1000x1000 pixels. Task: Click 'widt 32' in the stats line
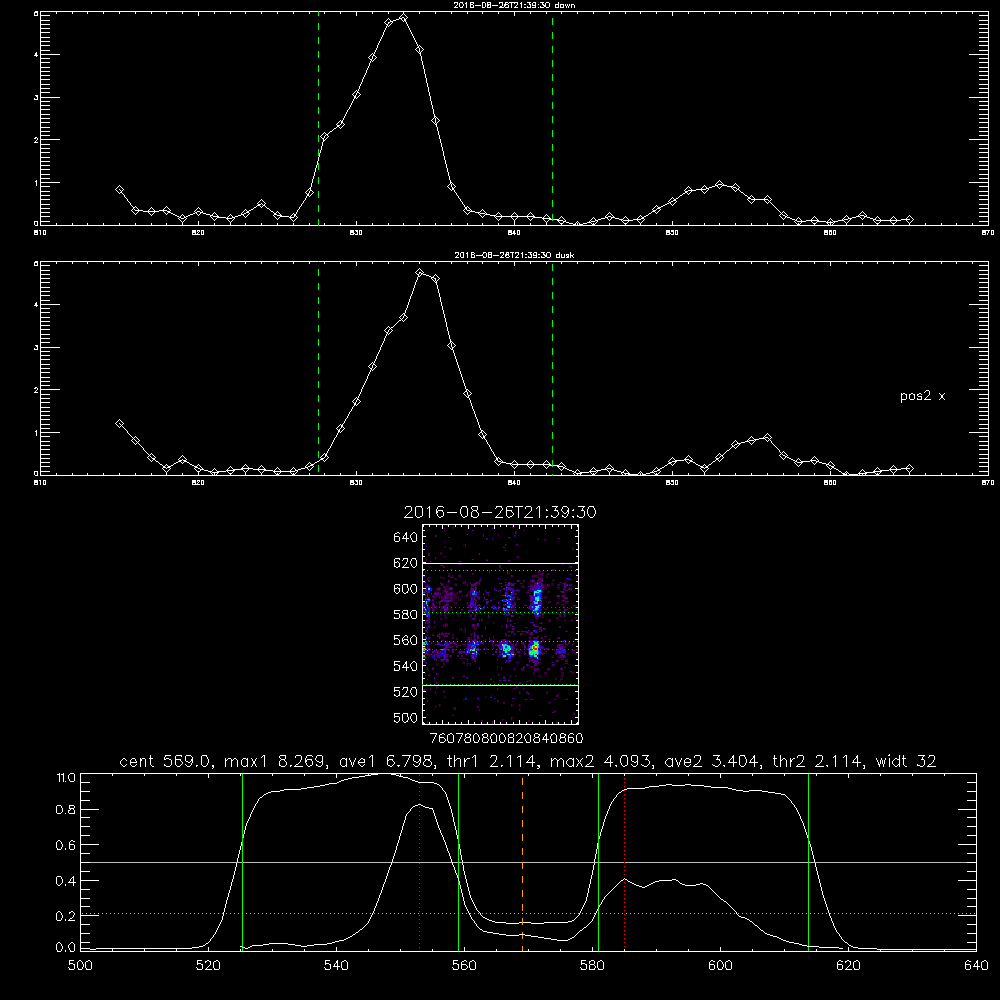pos(906,761)
